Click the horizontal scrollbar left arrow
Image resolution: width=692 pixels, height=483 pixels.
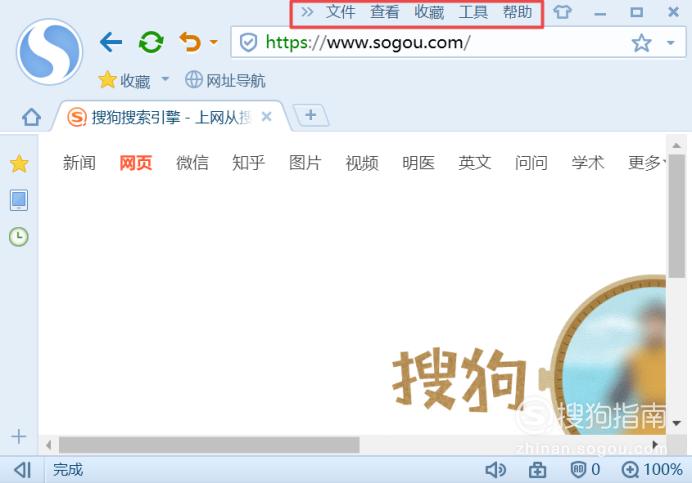tap(49, 445)
